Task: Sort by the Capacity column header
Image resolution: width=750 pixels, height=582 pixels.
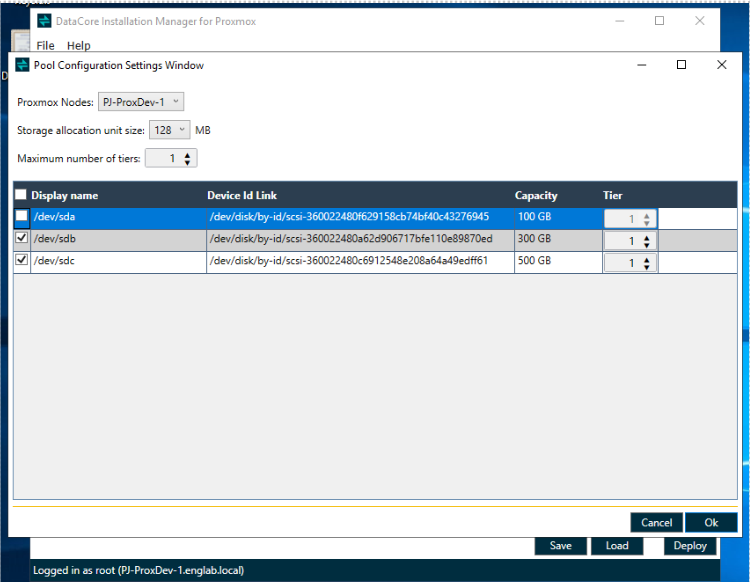Action: pos(536,195)
